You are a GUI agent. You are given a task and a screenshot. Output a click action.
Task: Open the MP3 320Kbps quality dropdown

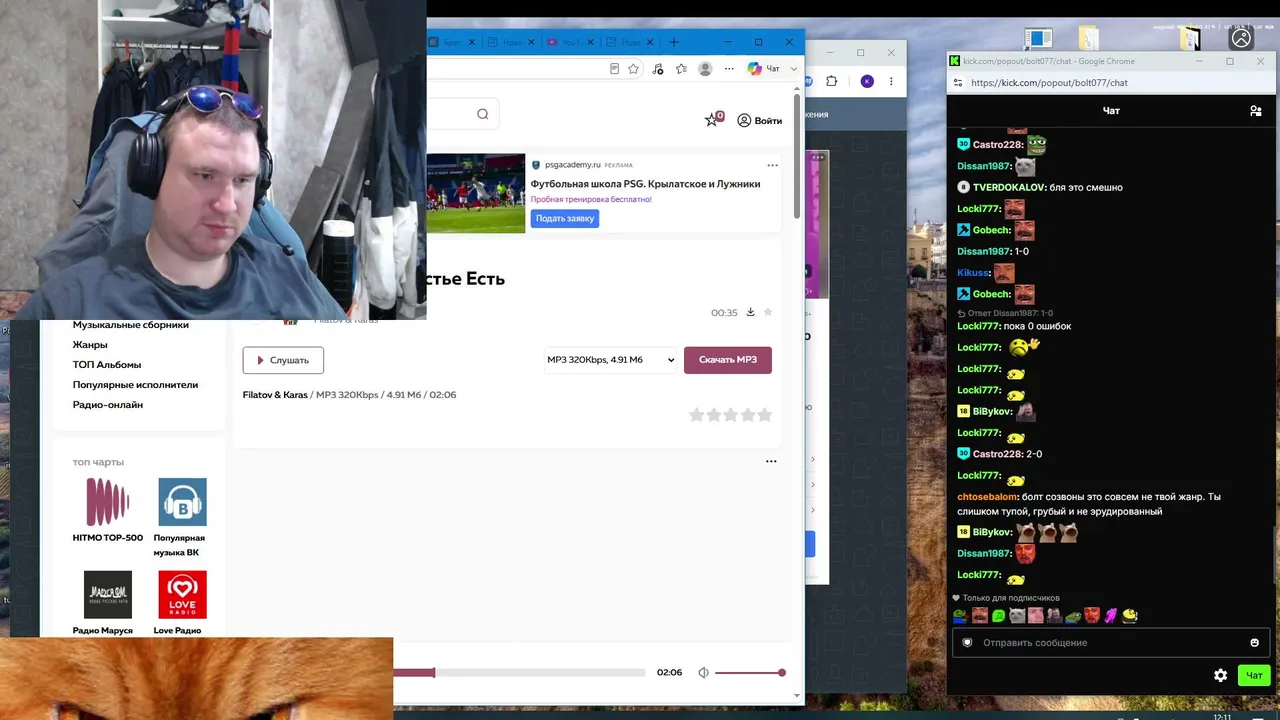(610, 360)
